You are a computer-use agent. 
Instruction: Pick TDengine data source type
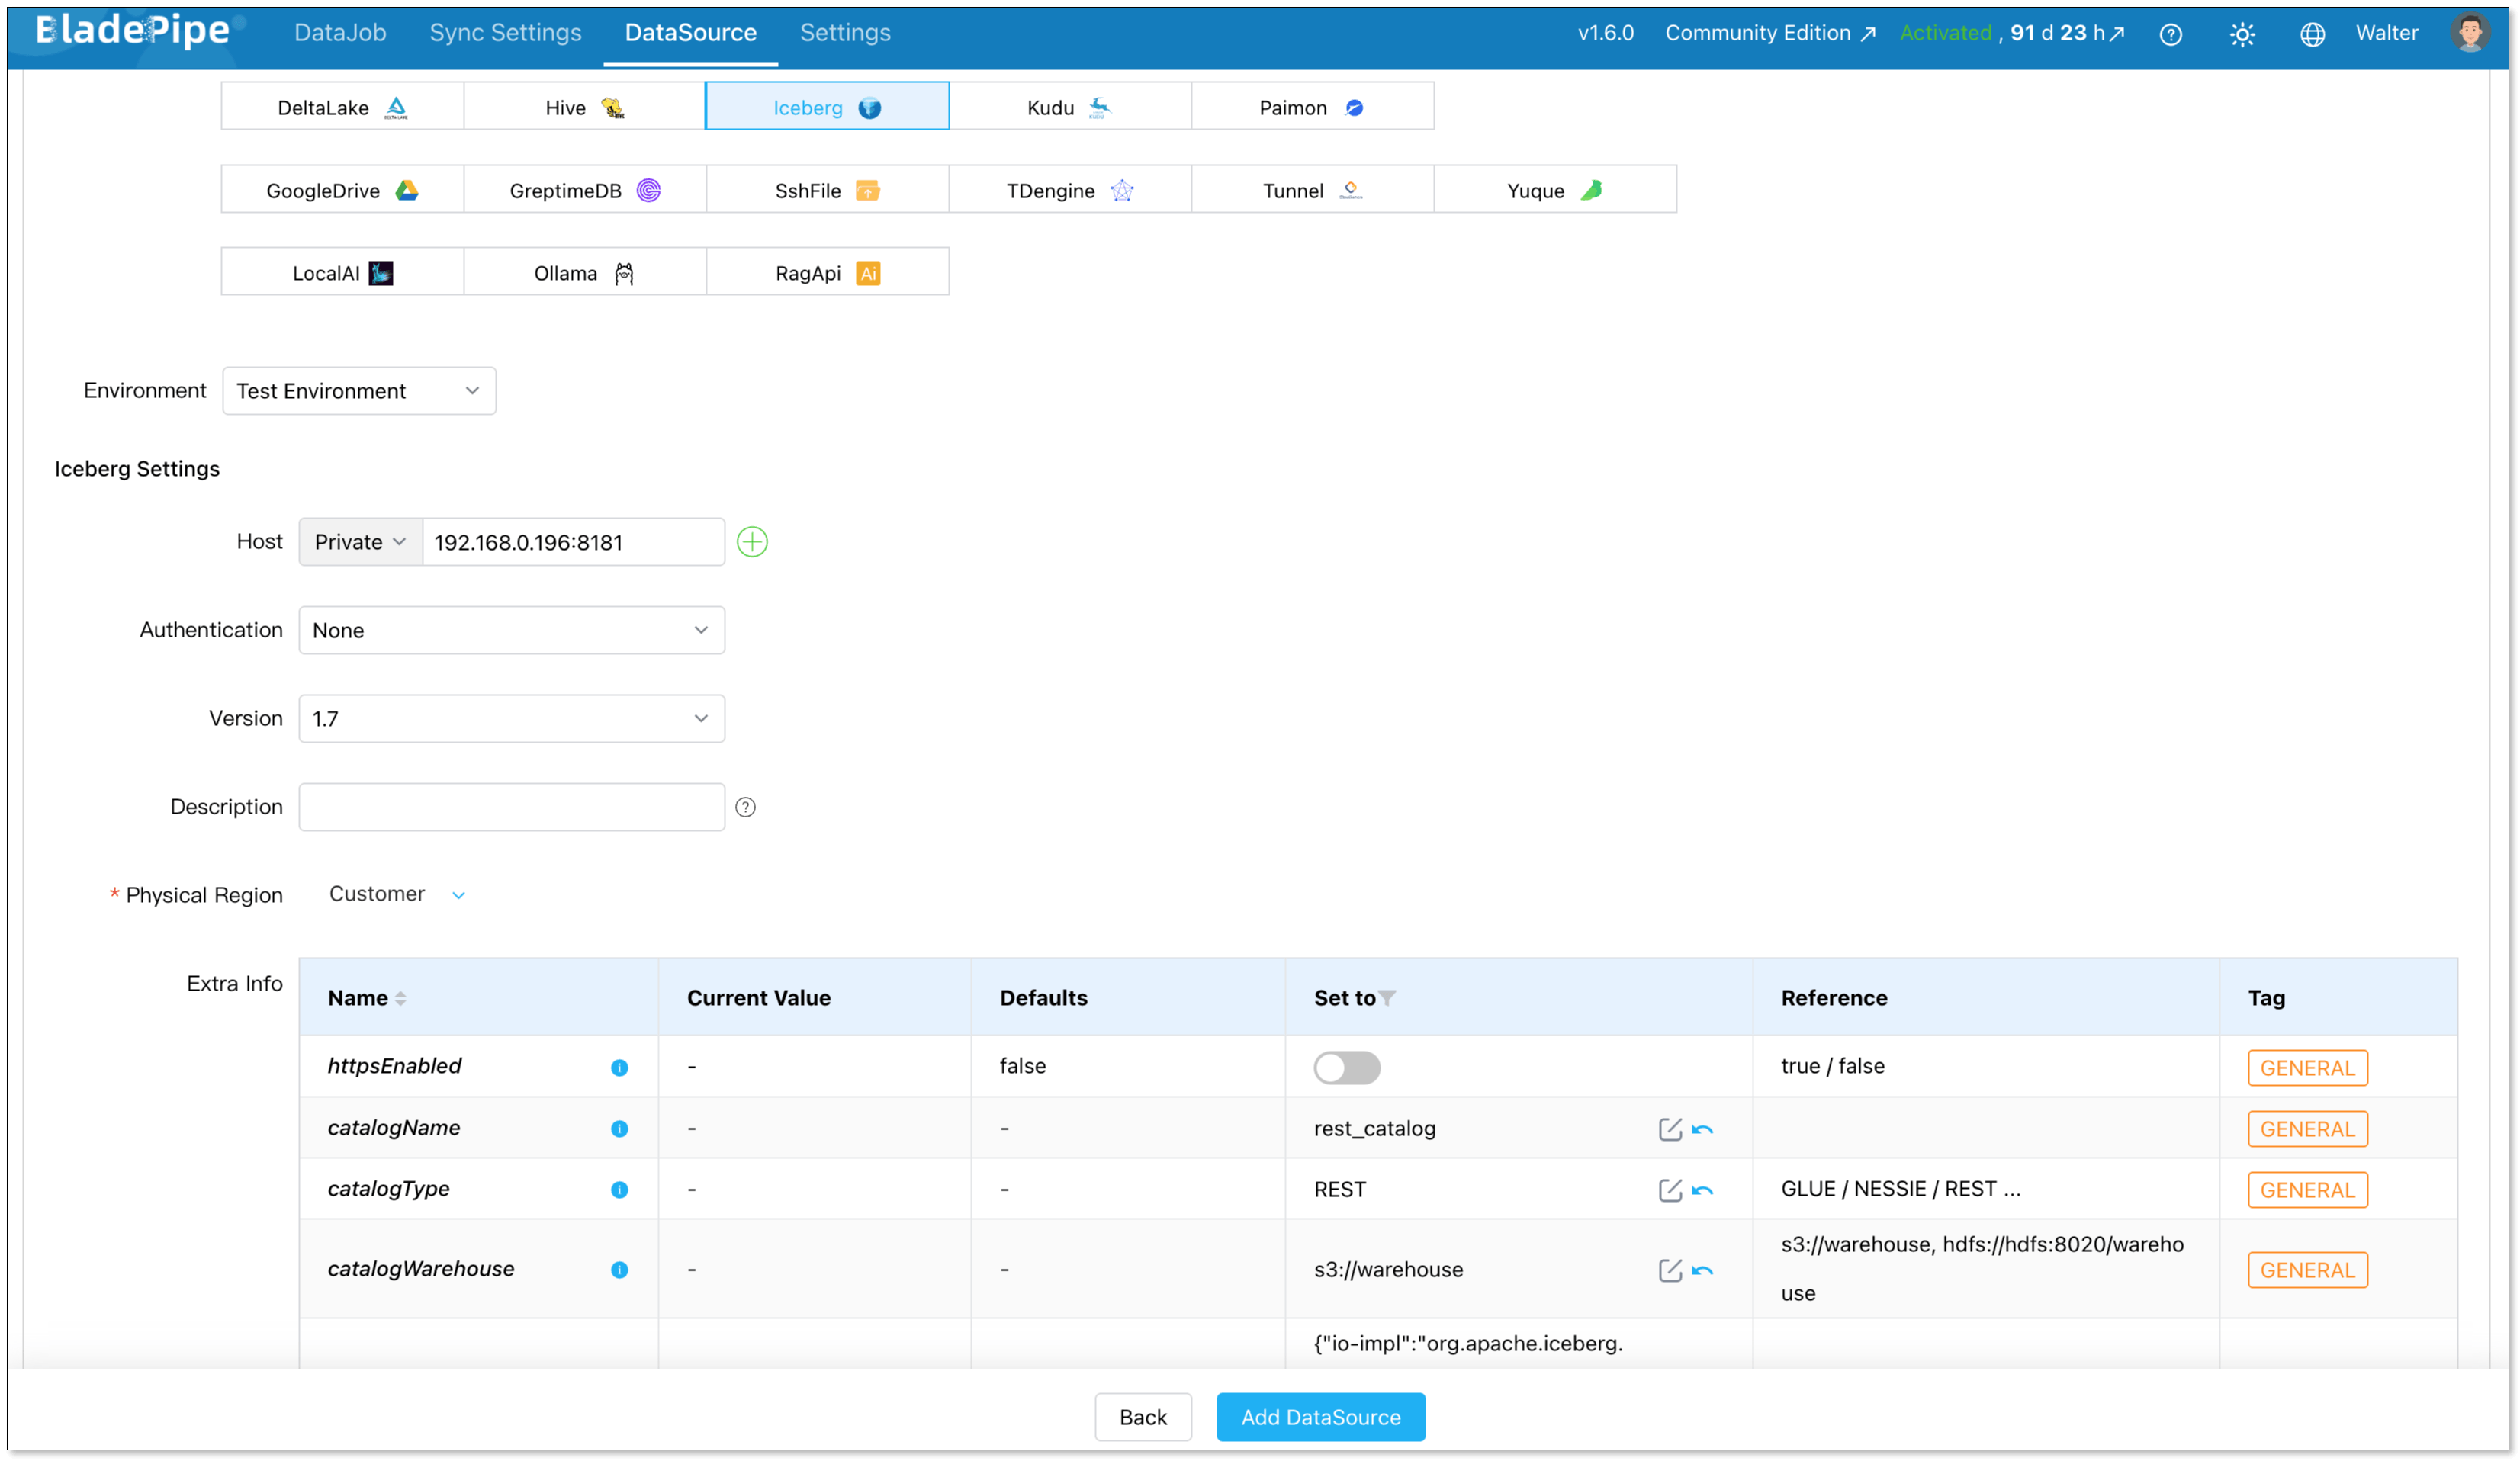(x=1070, y=190)
